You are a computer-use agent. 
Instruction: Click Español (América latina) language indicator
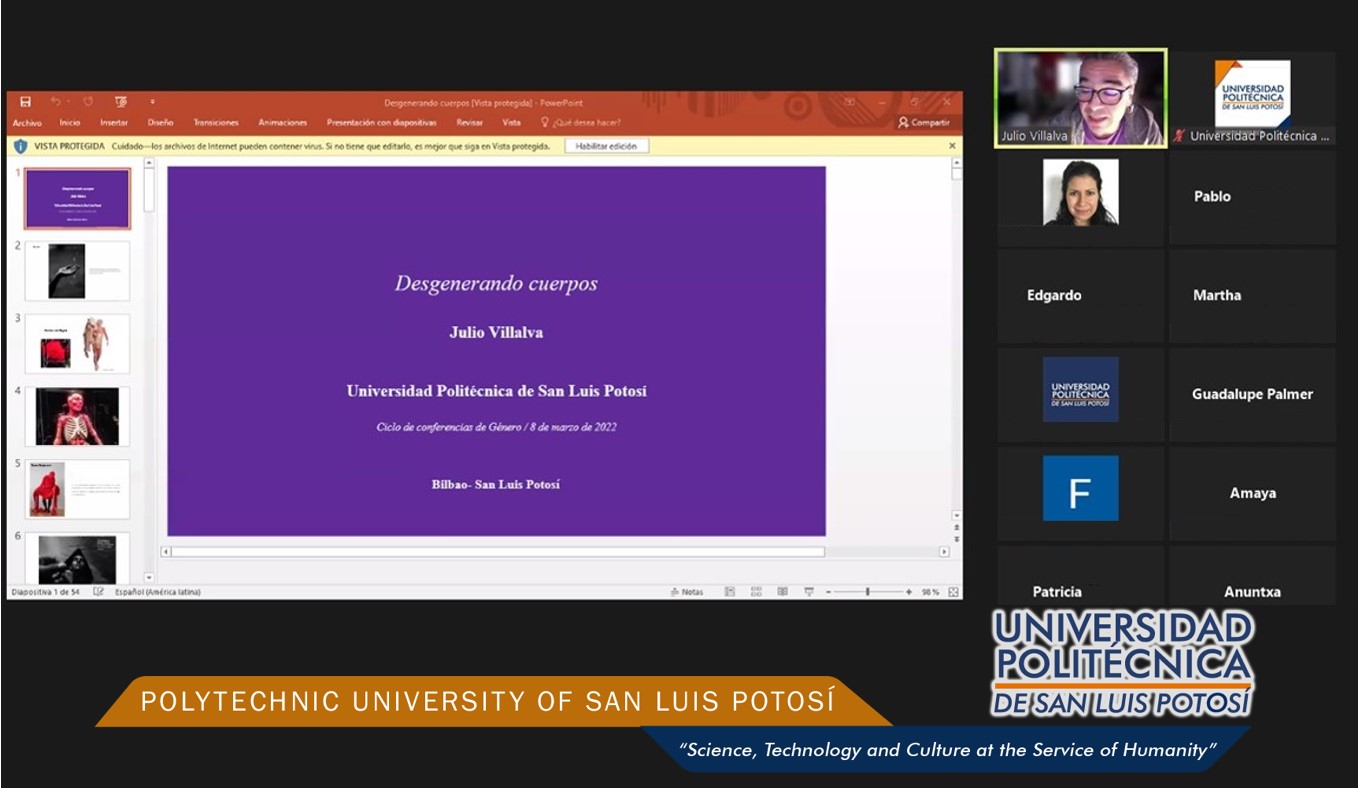pos(158,592)
